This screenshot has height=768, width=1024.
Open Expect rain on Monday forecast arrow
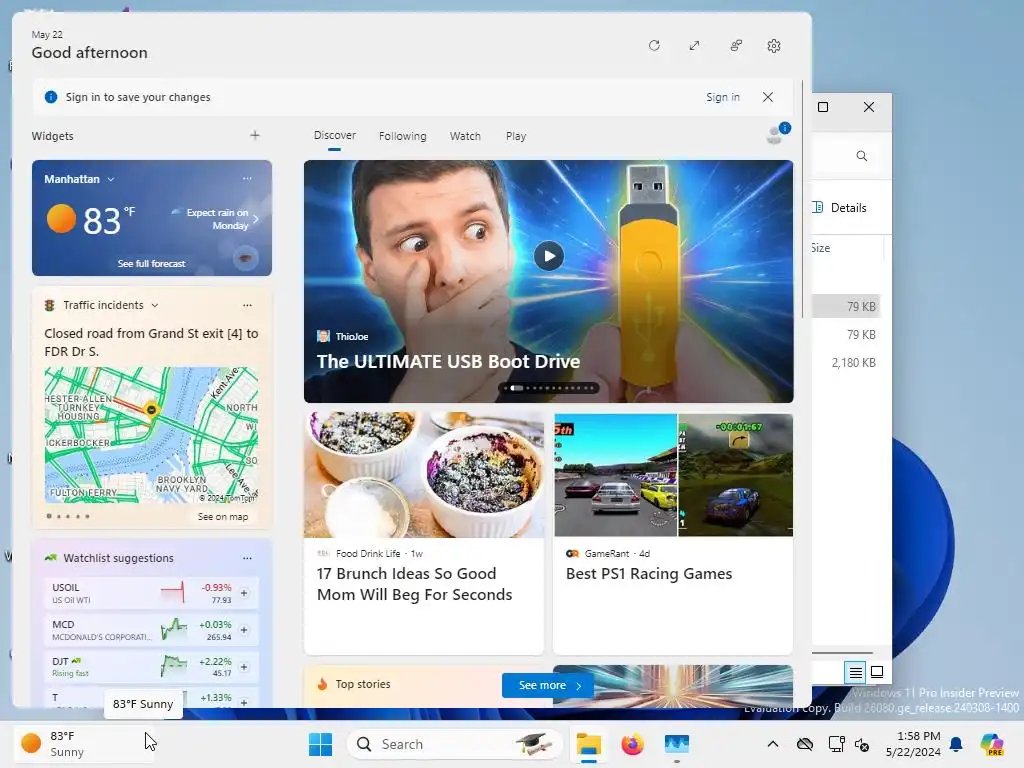[x=256, y=219]
